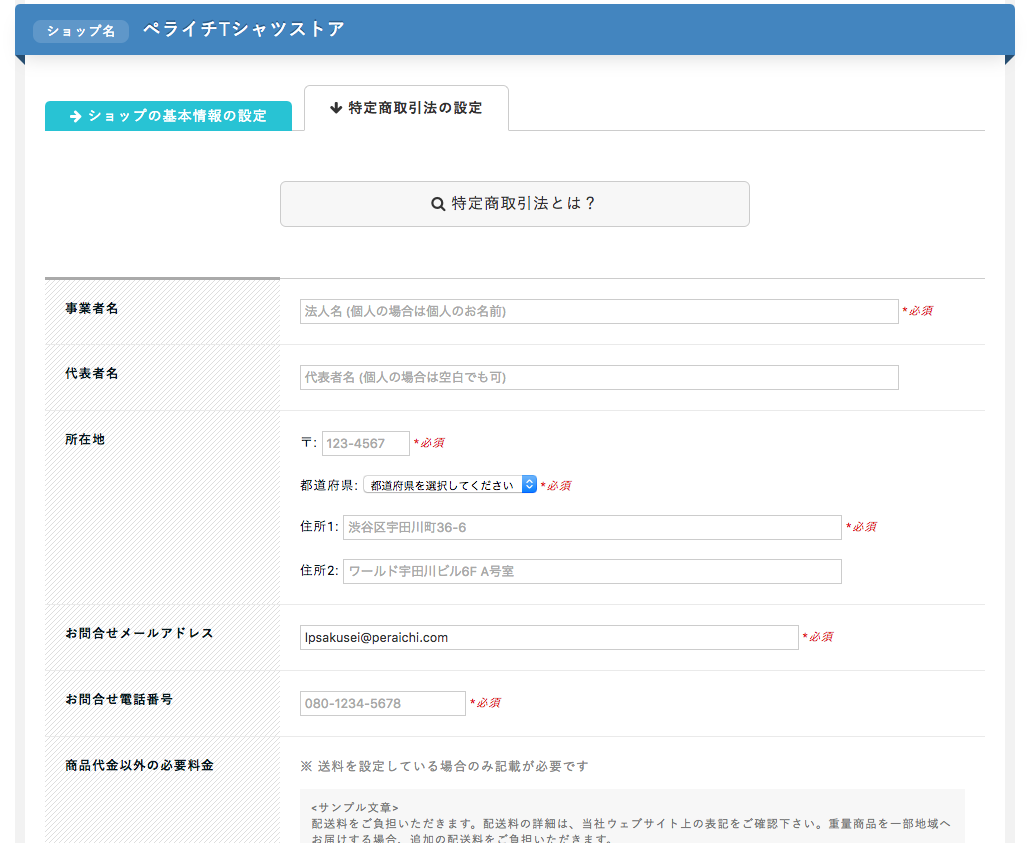1031x843 pixels.
Task: Open the 特定商取引法とは？ help button
Action: 515,203
